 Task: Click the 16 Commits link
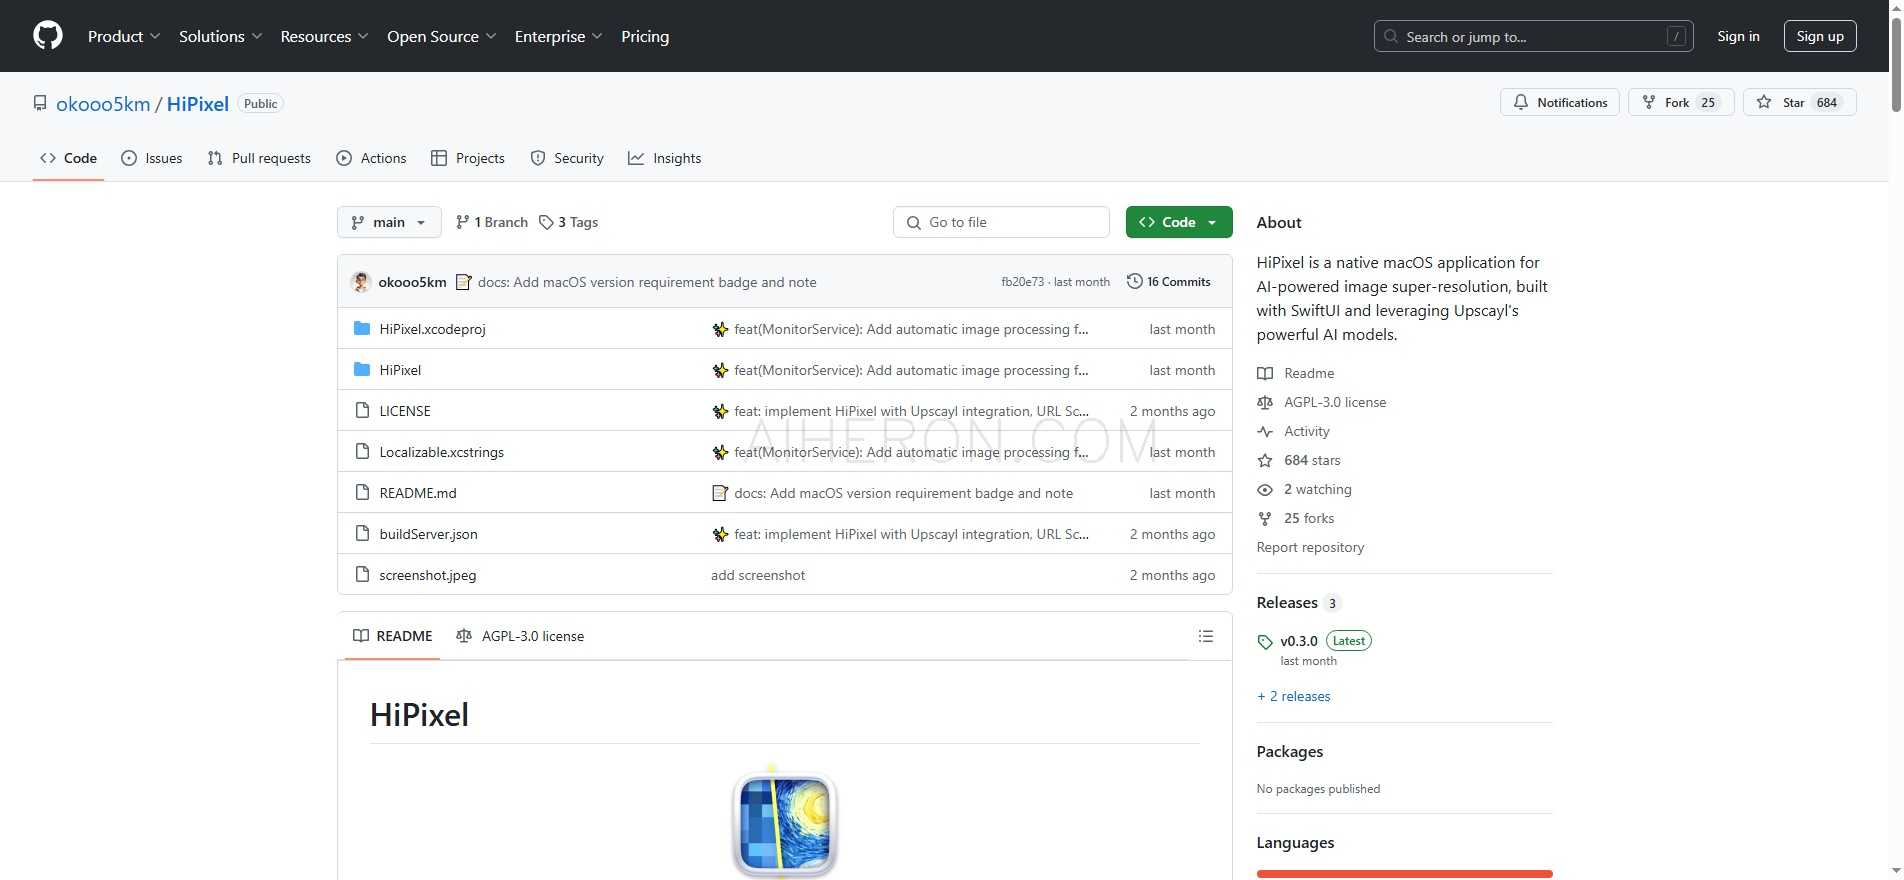tap(1168, 281)
